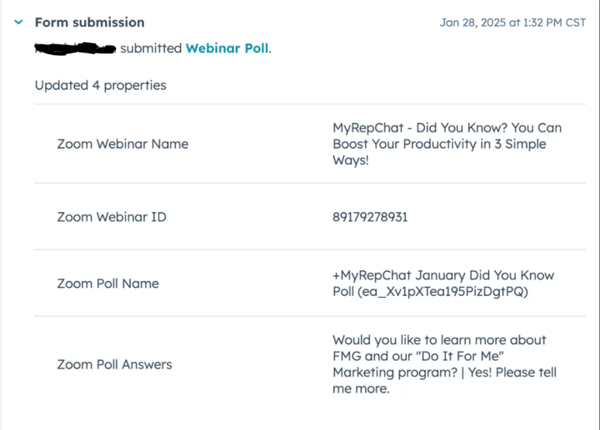Screen dimensions: 600x430
Task: Select the Zoom Poll Answers label
Action: click(x=114, y=364)
